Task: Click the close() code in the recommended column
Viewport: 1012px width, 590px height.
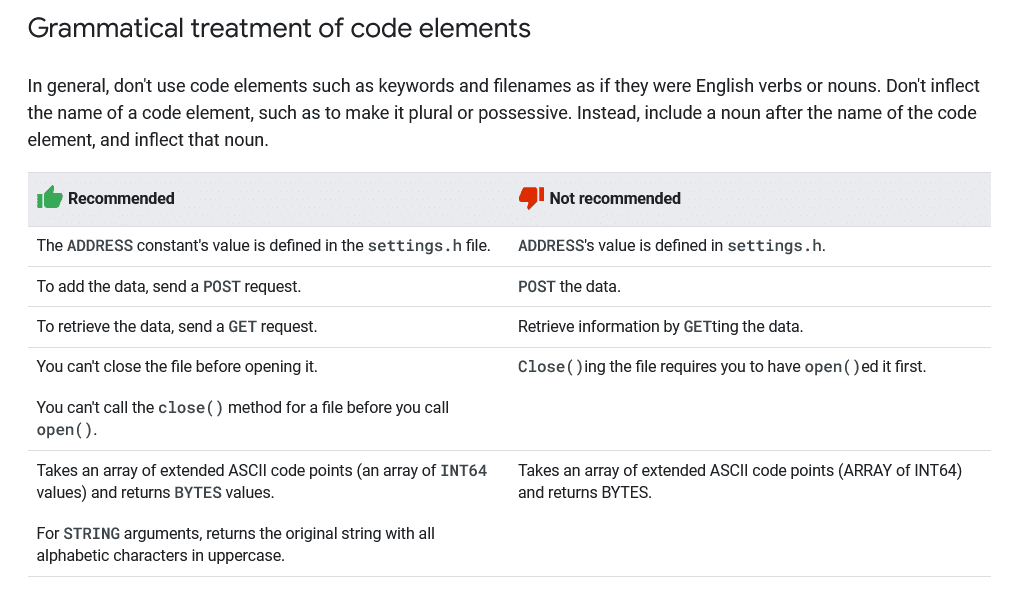Action: 191,407
